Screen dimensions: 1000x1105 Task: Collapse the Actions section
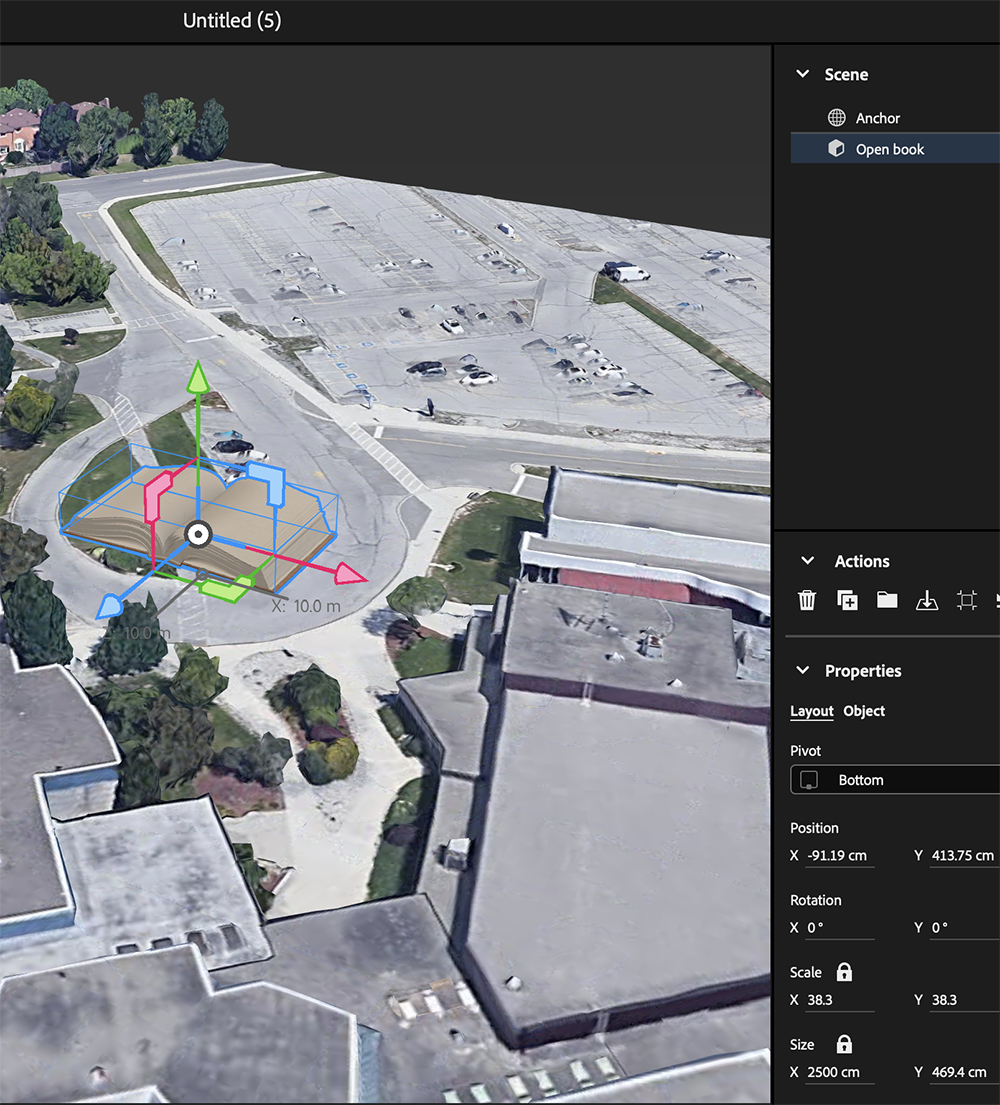807,561
